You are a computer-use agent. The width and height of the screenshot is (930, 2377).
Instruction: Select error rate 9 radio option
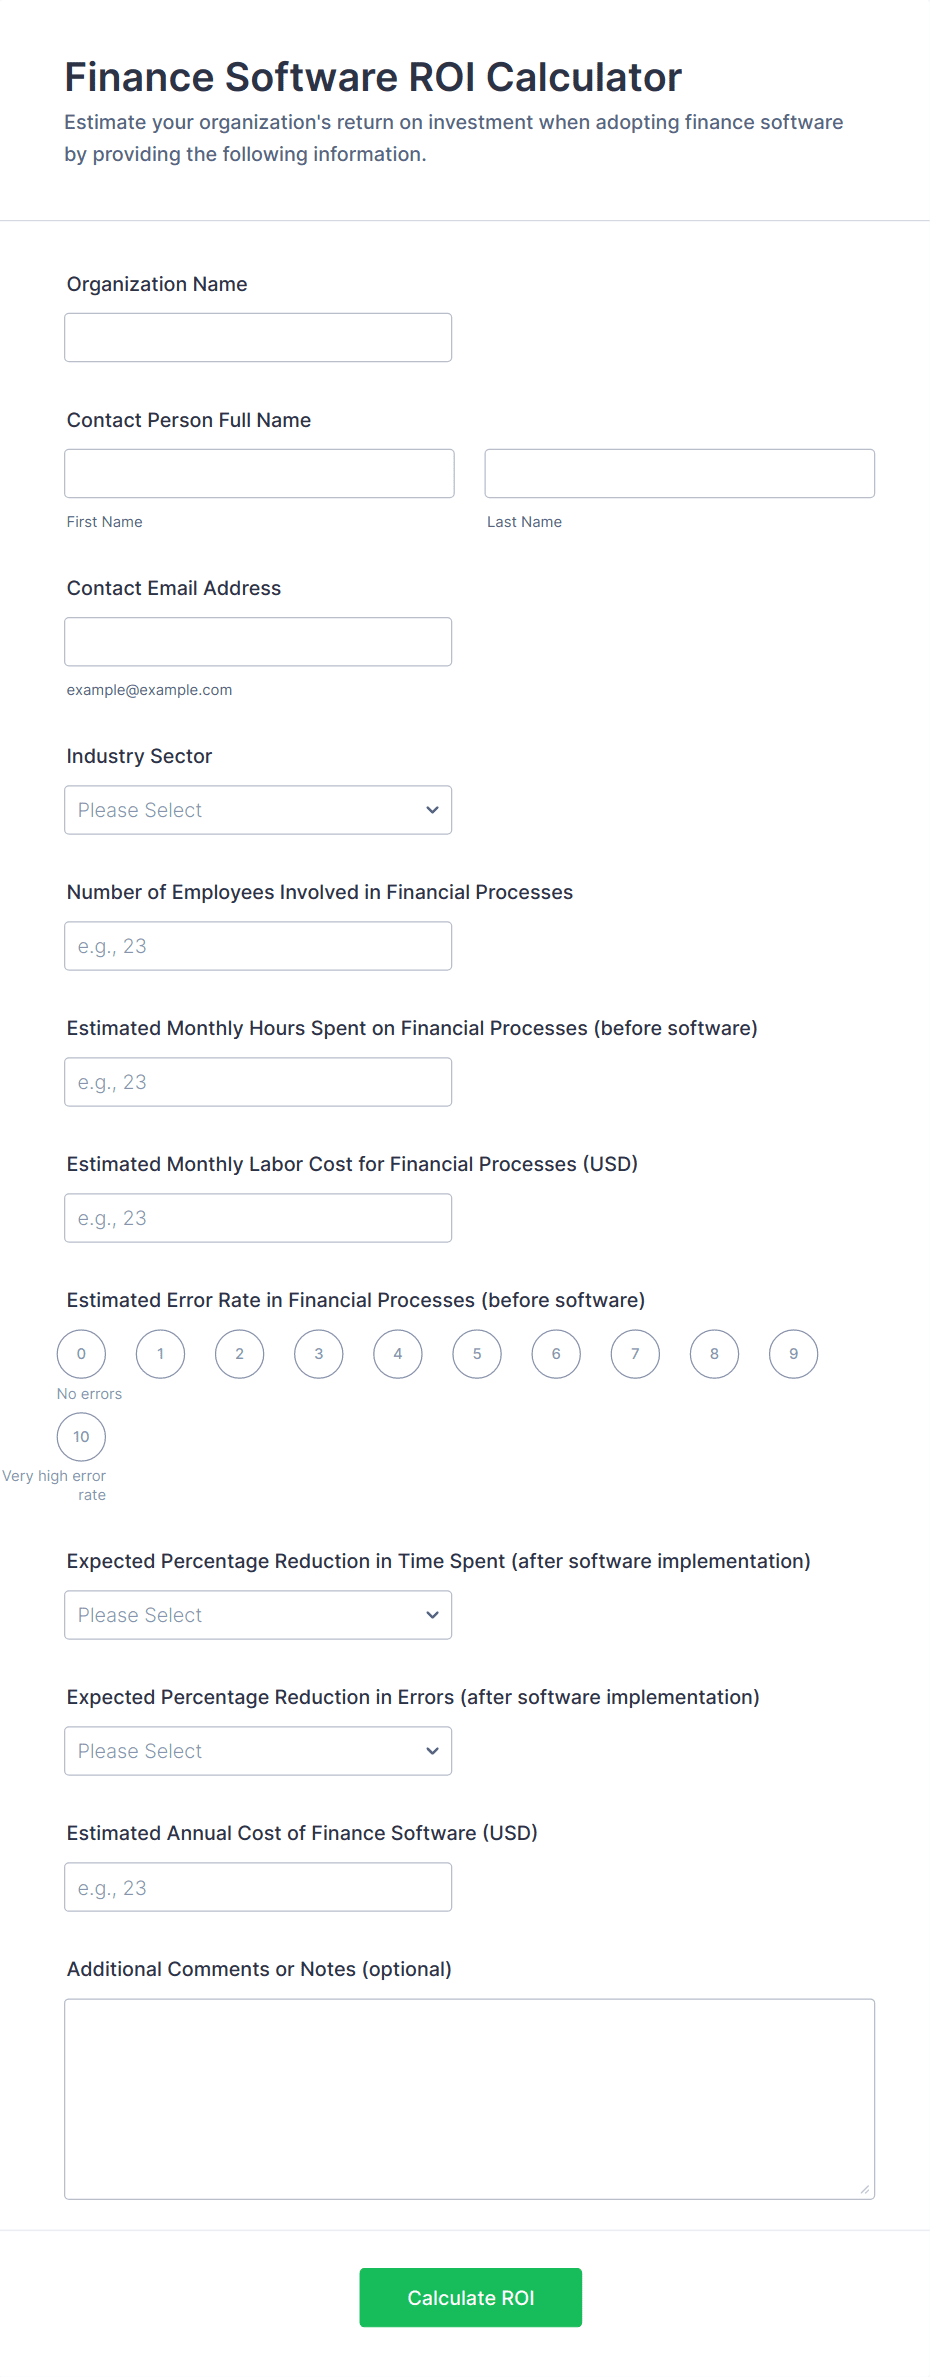[x=794, y=1354]
